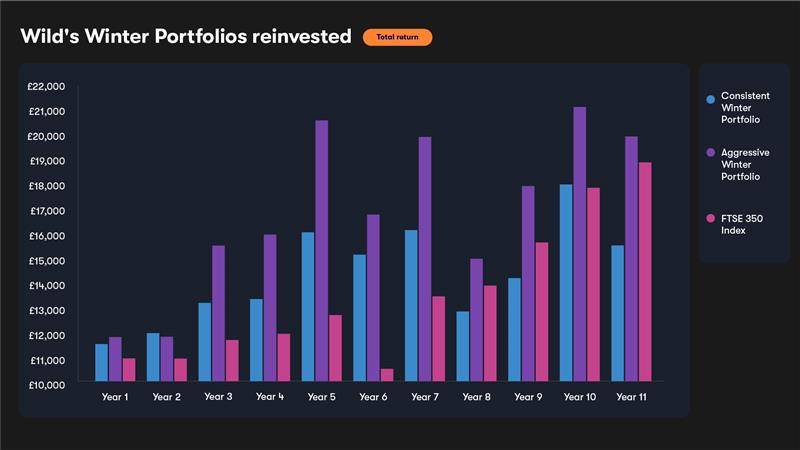The height and width of the screenshot is (450, 800).
Task: Select the purple Aggressive bar for Year 3
Action: point(218,313)
